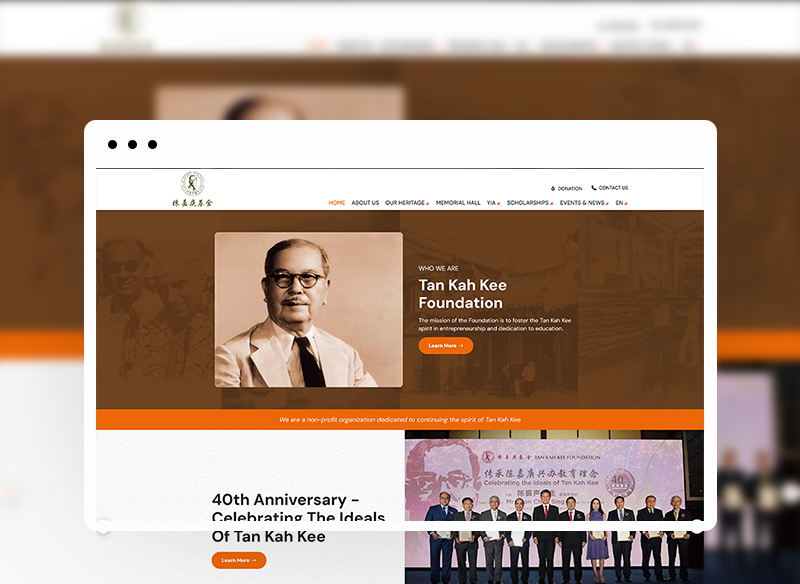
Task: Expand the Our Heritage dropdown arrow
Action: tap(428, 204)
